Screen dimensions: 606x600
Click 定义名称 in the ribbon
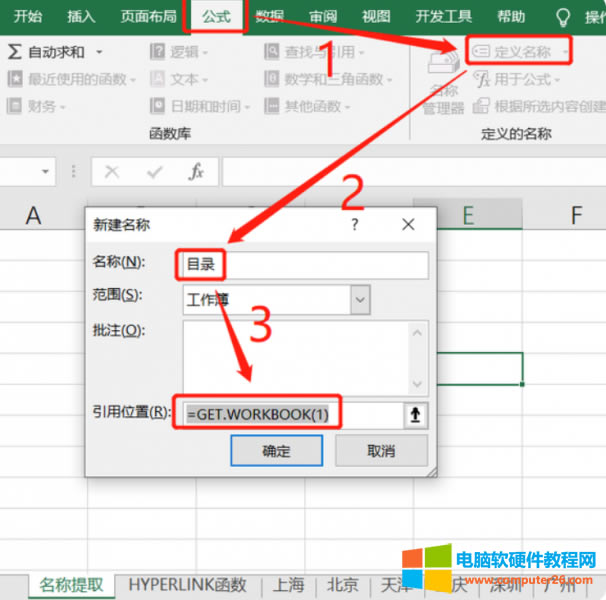[519, 51]
